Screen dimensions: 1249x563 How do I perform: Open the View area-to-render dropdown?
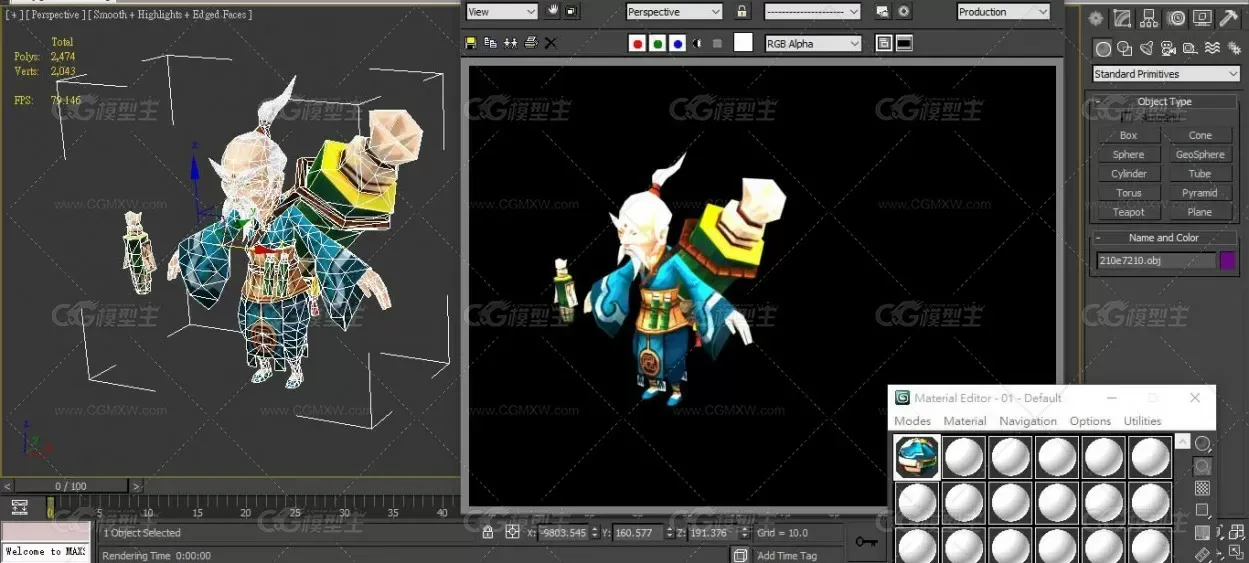pos(502,12)
